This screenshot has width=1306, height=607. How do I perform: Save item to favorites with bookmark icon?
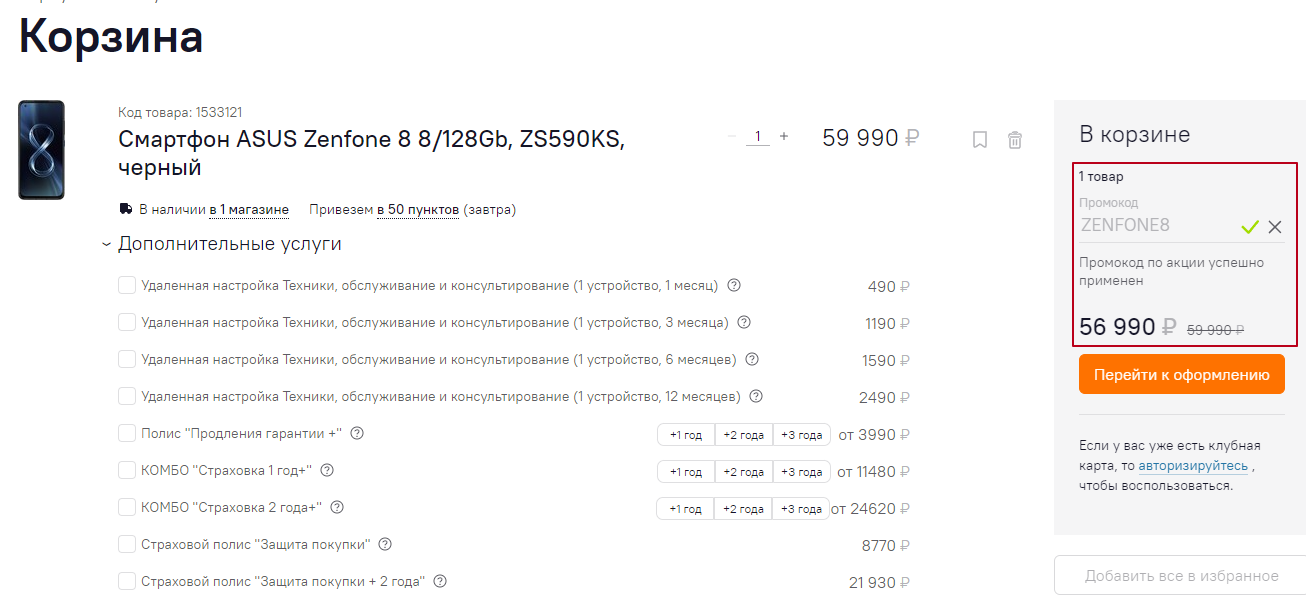pos(980,140)
